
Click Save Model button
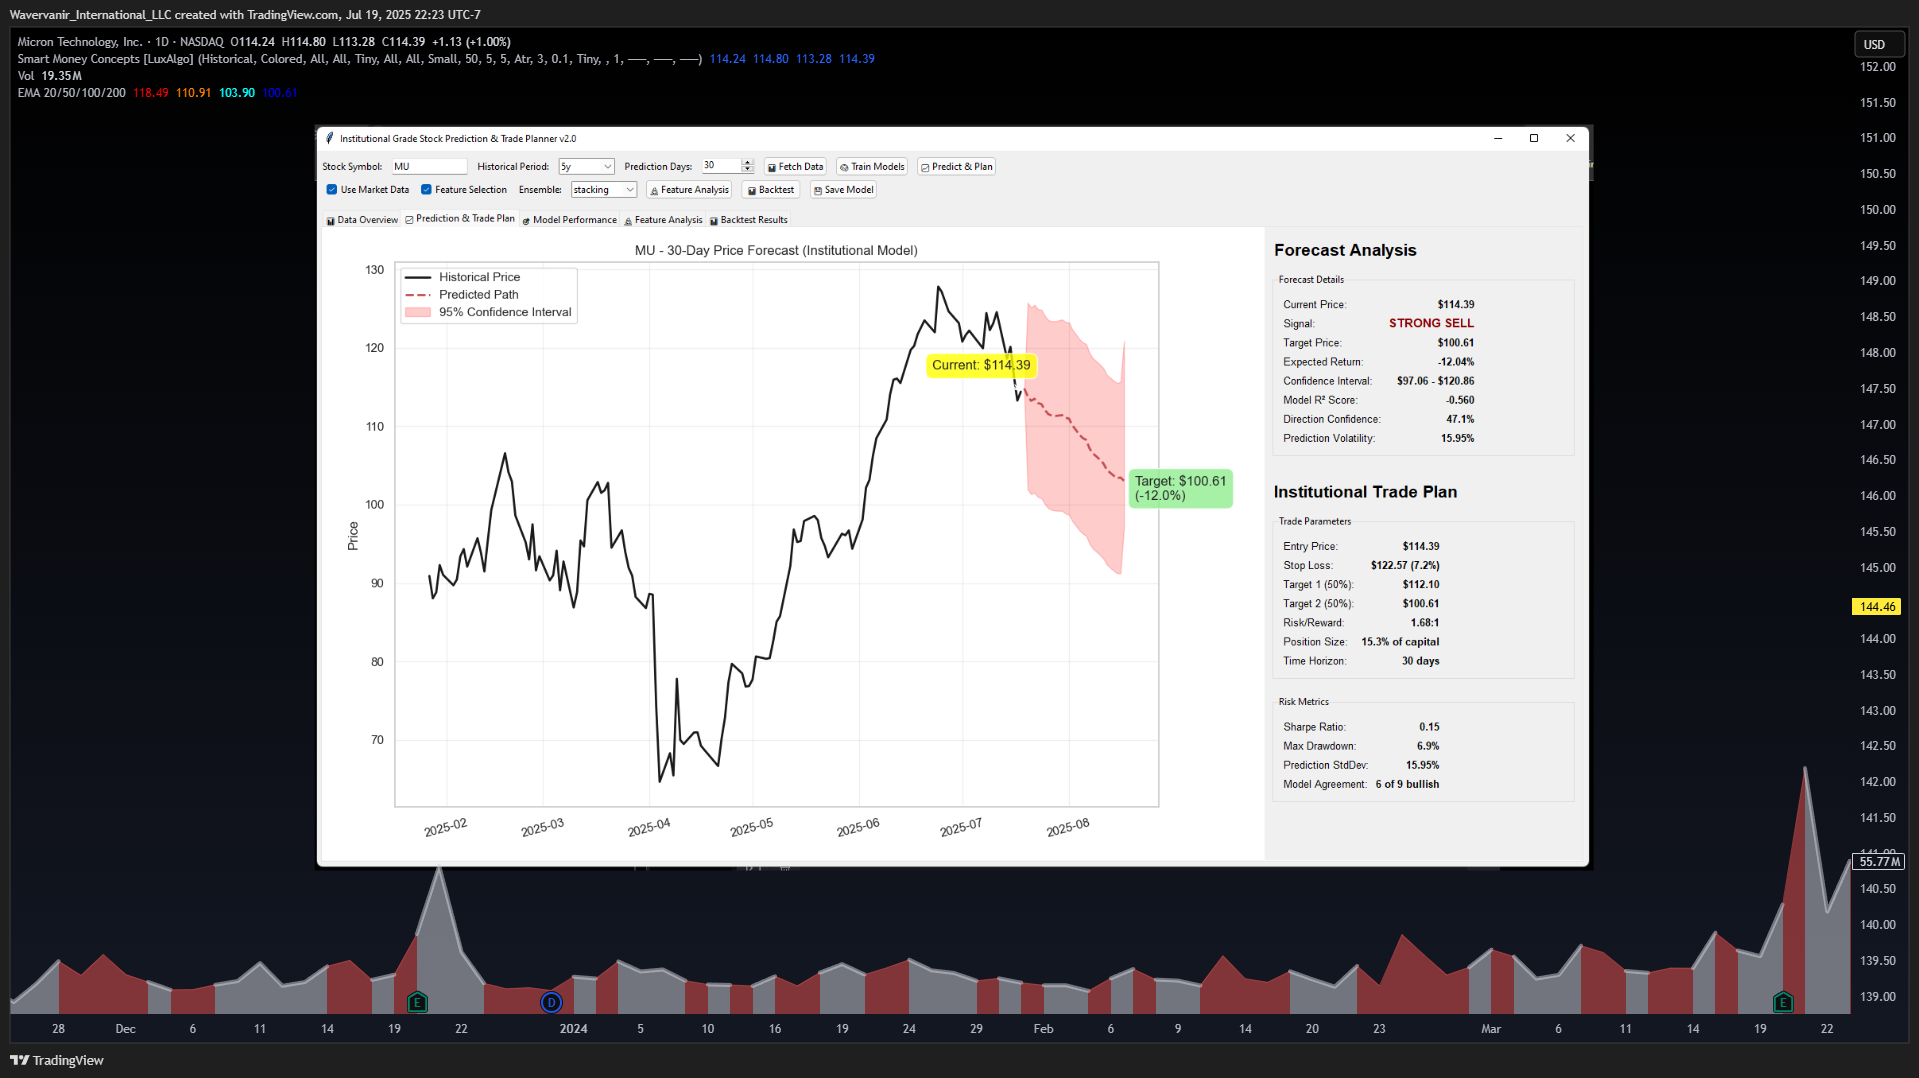pyautogui.click(x=843, y=189)
